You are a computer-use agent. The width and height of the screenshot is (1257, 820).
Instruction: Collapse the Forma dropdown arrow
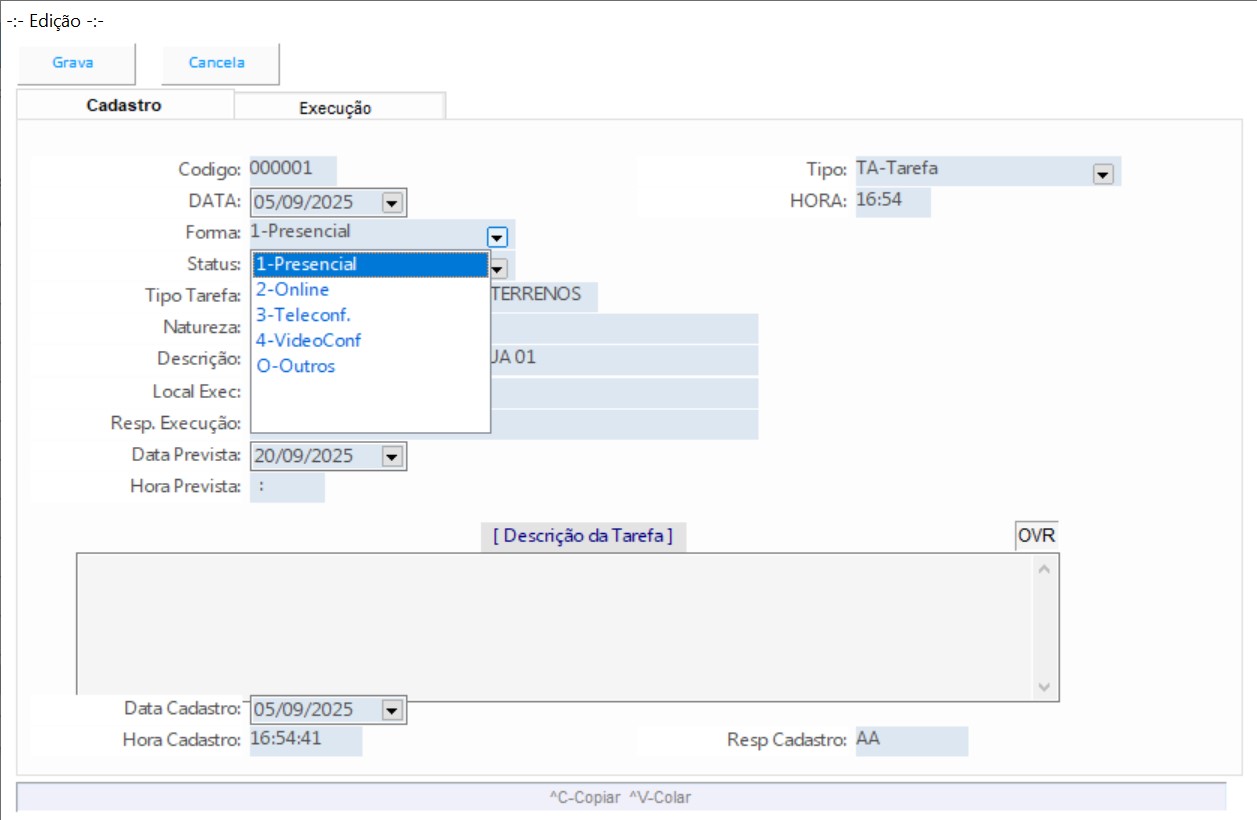point(497,237)
